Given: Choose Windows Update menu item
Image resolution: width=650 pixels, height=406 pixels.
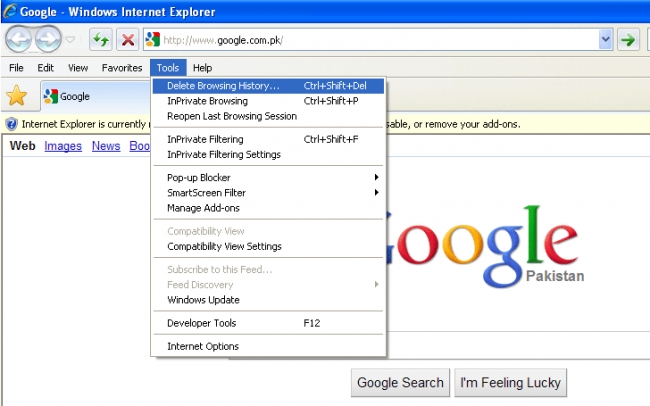Looking at the screenshot, I should tap(268, 300).
